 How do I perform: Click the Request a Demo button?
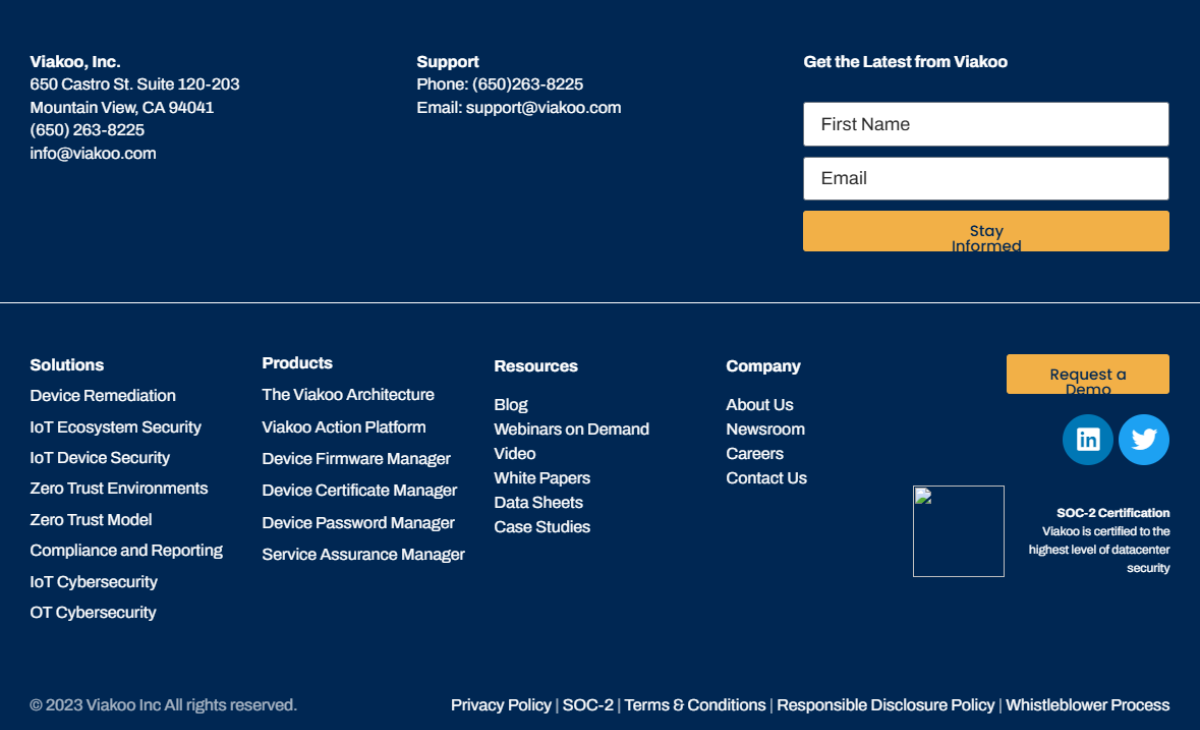pyautogui.click(x=1088, y=374)
